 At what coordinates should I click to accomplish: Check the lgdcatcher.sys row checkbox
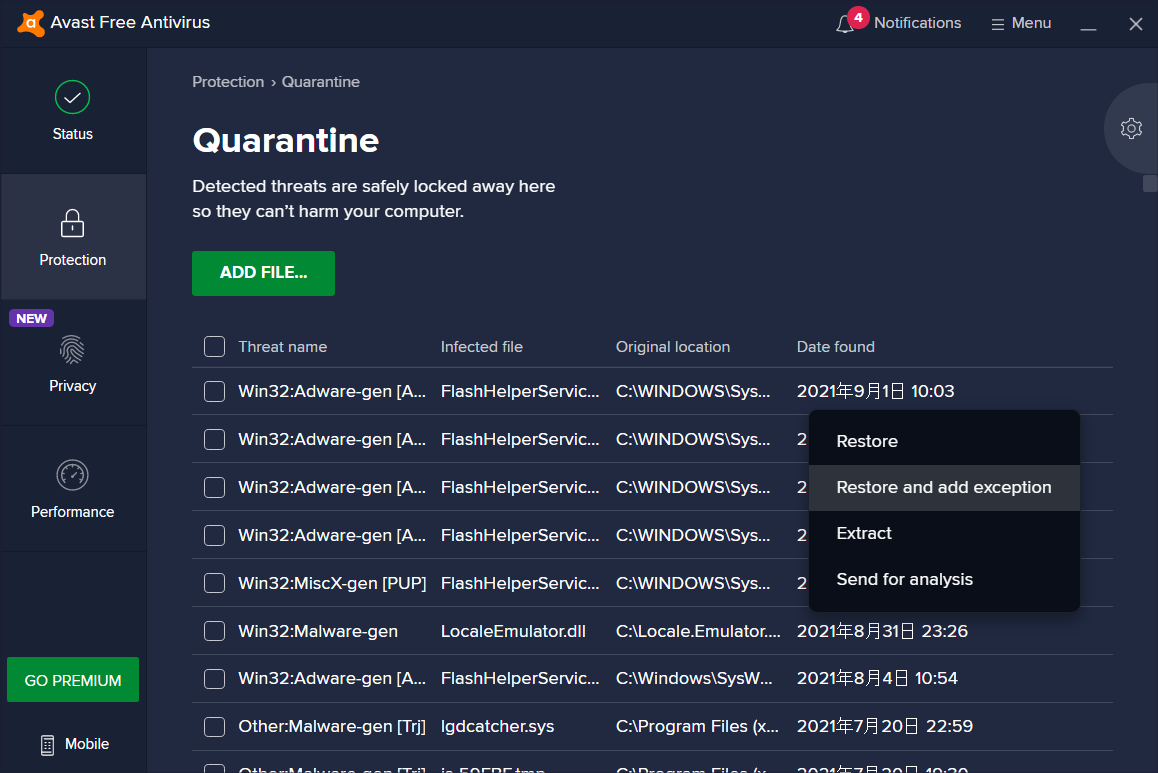point(214,726)
